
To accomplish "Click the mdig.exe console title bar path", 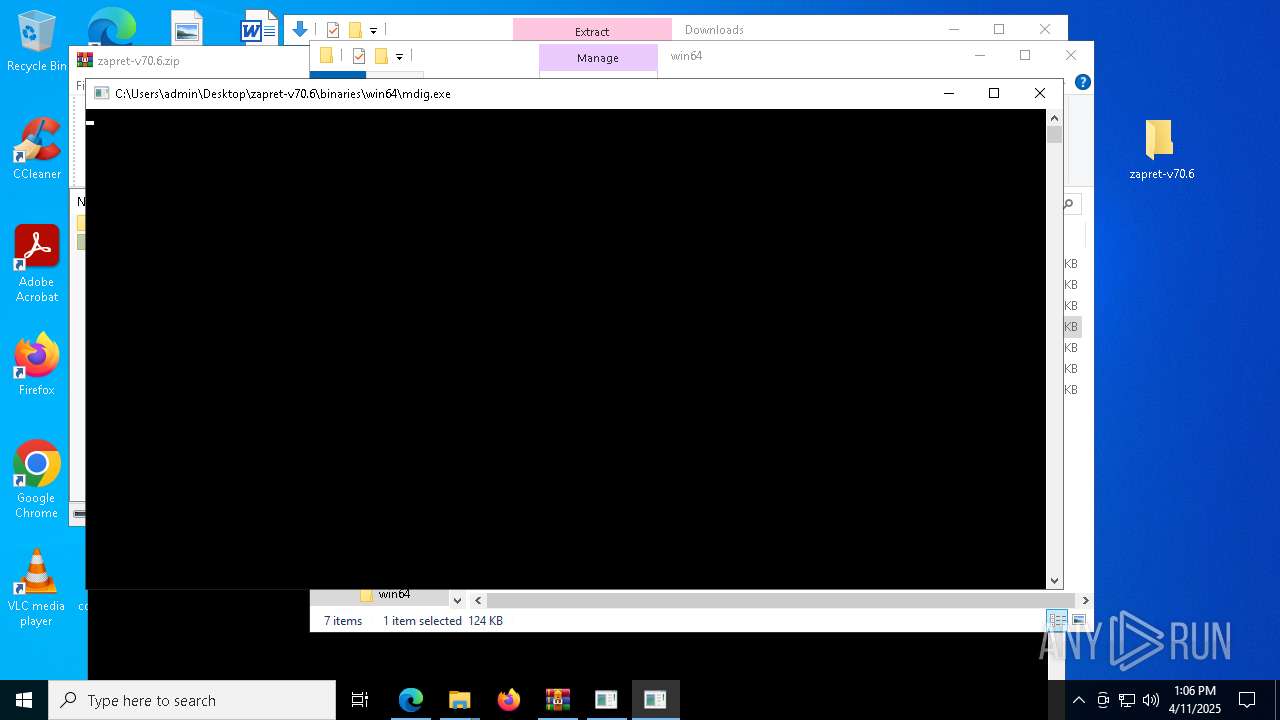I will [283, 93].
